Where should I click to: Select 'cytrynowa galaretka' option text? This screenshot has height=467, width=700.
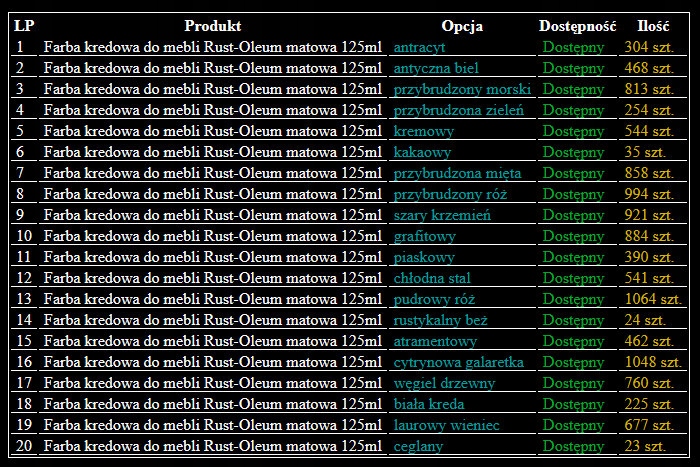(x=458, y=362)
